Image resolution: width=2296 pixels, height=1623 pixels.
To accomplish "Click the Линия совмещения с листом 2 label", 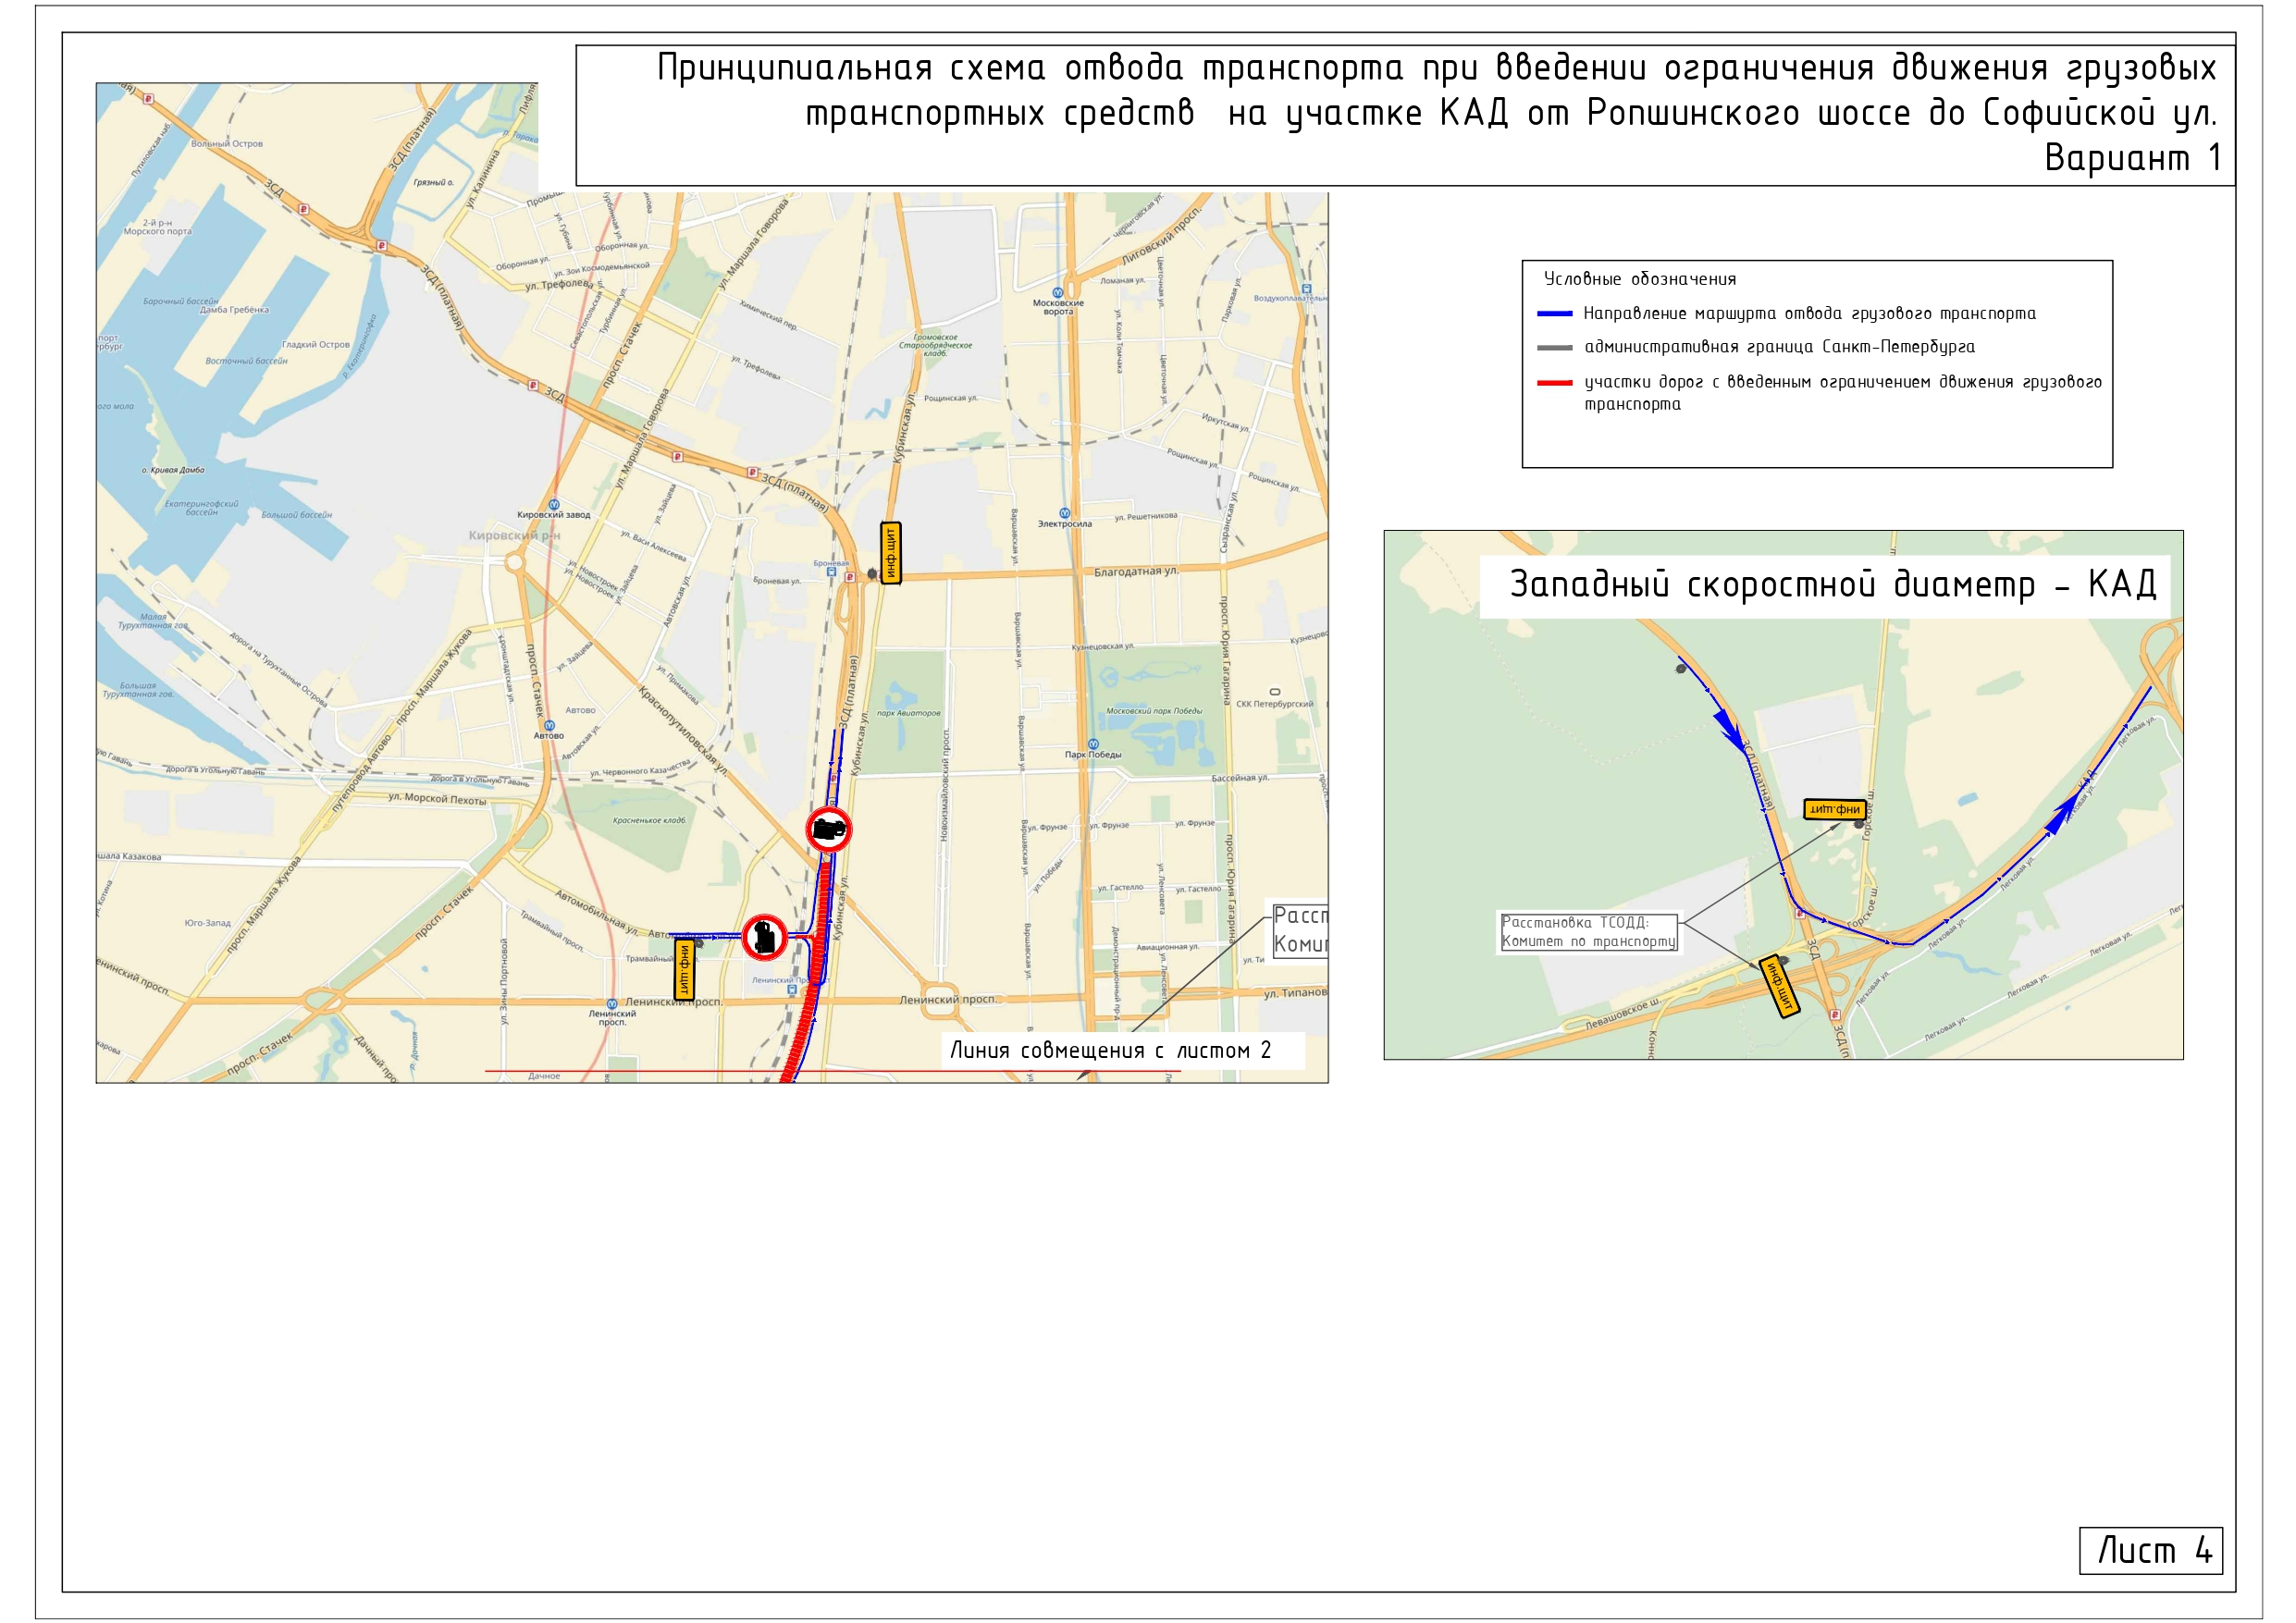I will pos(1110,1050).
